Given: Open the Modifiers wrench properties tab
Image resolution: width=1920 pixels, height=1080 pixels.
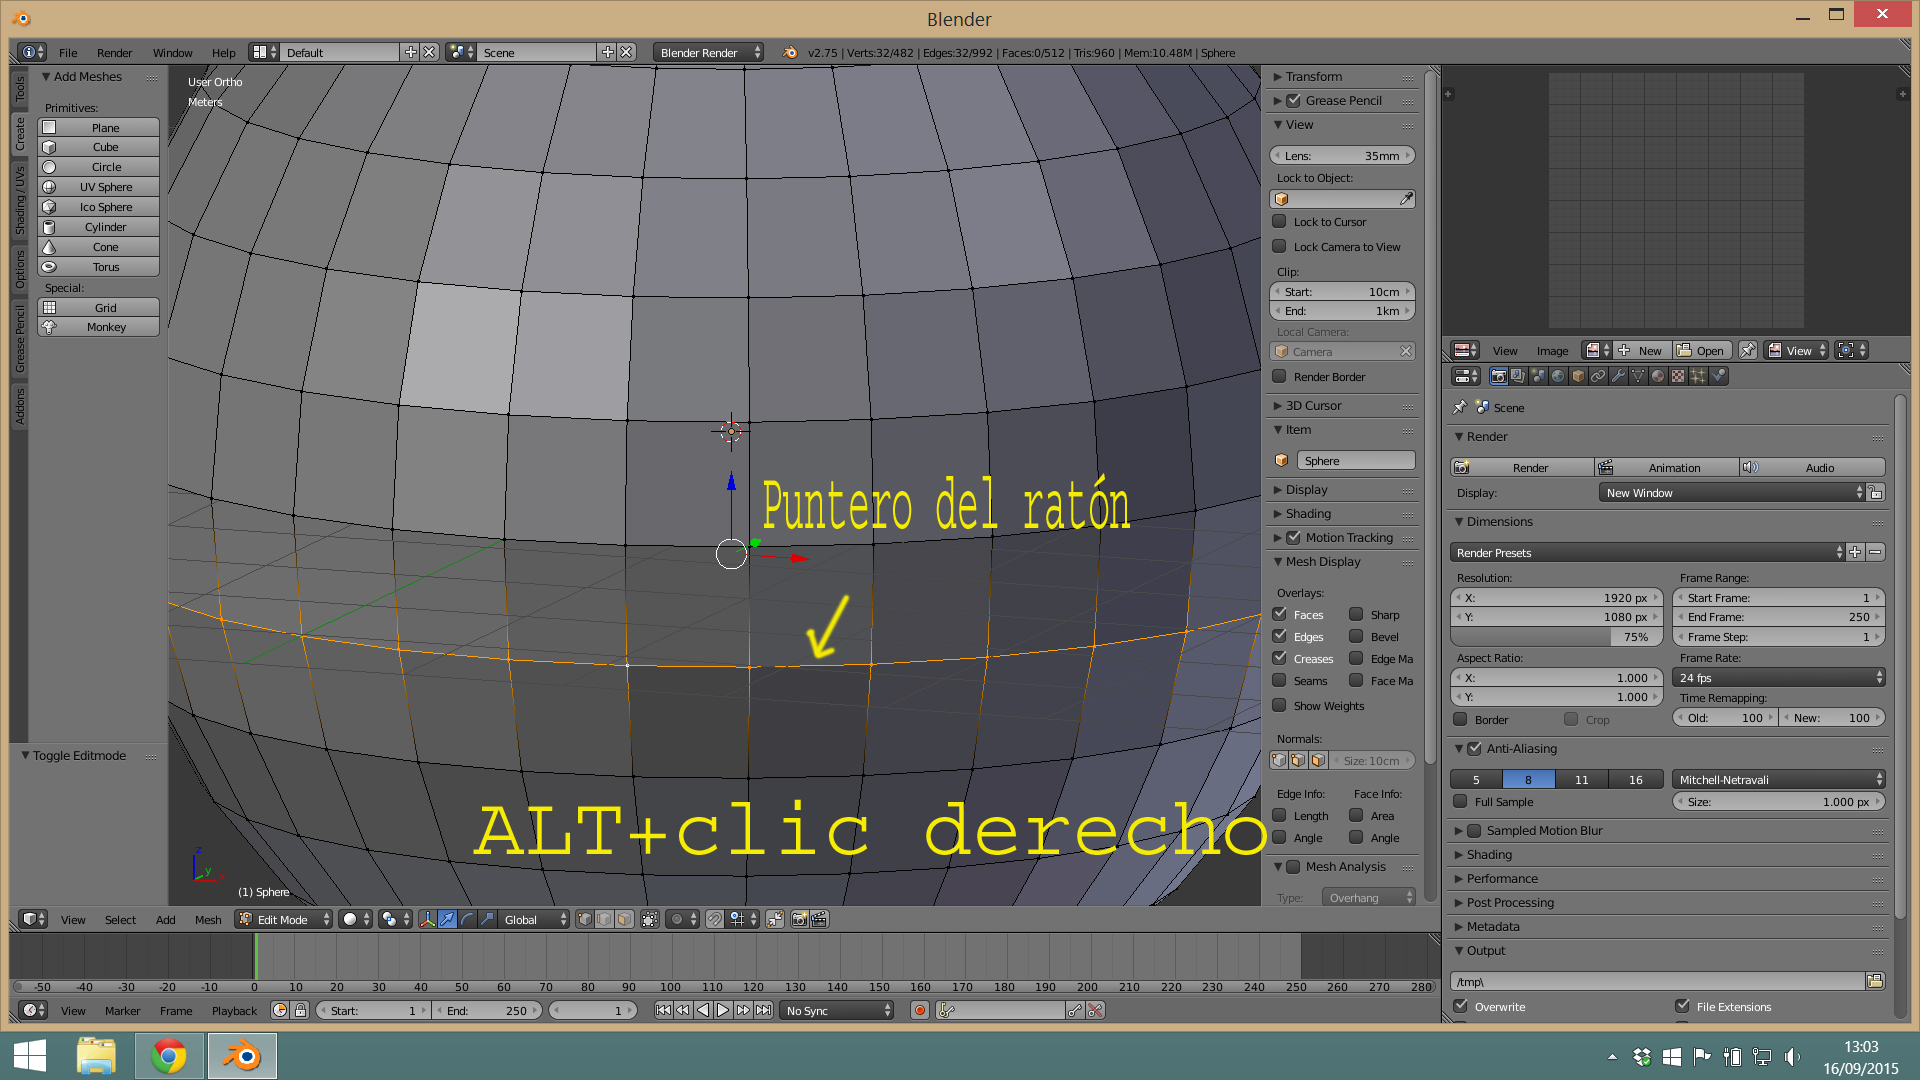Looking at the screenshot, I should pos(1618,376).
